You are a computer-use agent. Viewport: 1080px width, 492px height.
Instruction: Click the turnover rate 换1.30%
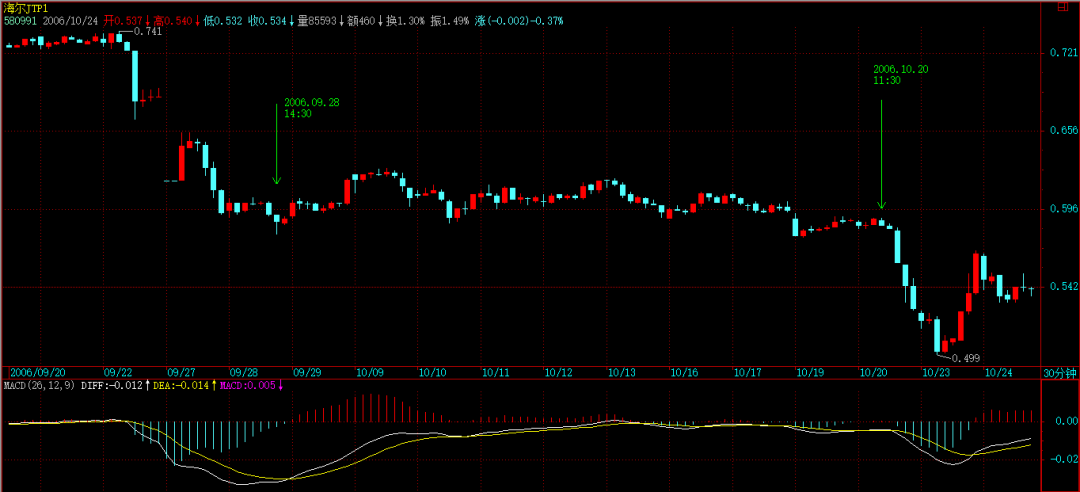pos(405,21)
